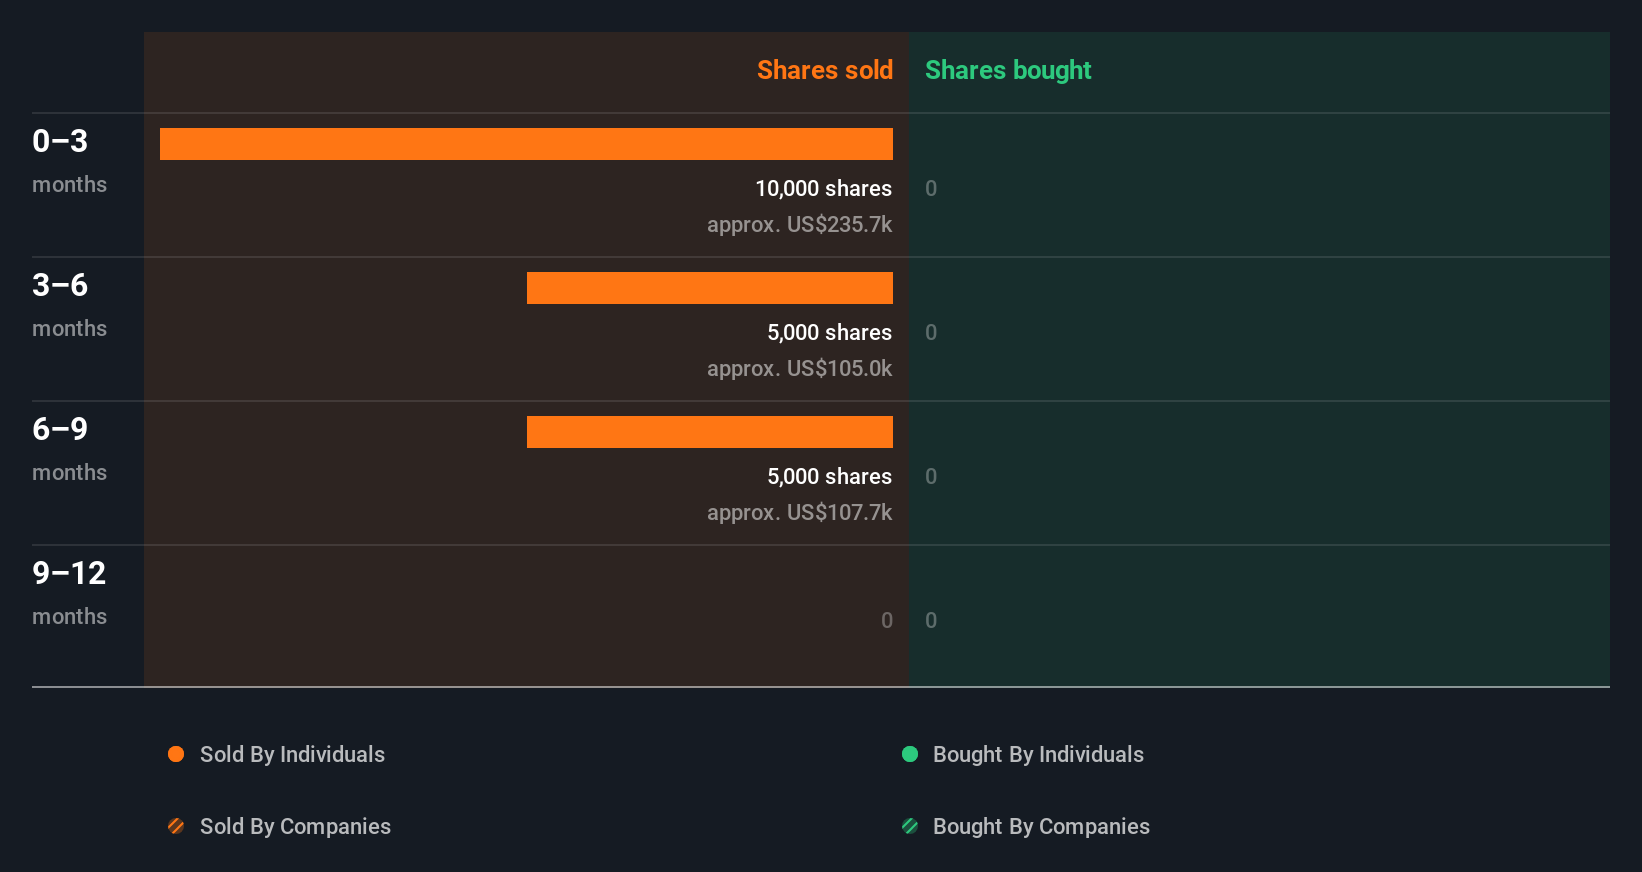Click the green Bought By Individuals legend dot
Image resolution: width=1642 pixels, height=872 pixels.
click(910, 754)
